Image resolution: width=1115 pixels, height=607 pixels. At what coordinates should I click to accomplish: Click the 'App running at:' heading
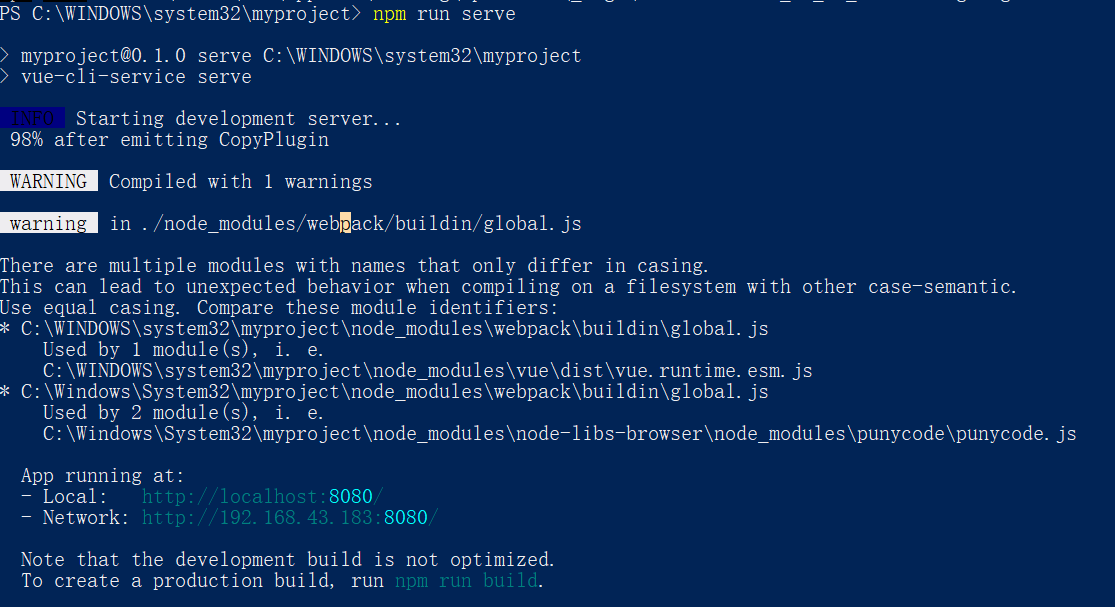[x=103, y=475]
